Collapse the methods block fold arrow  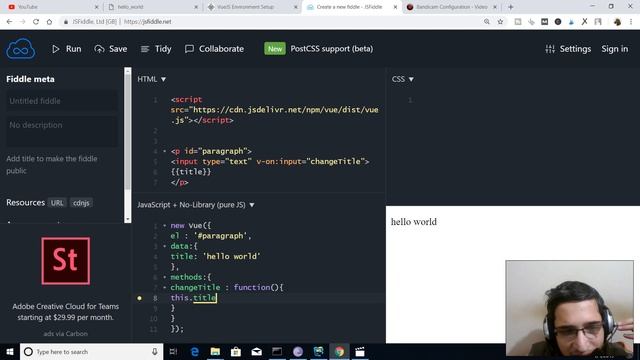(x=164, y=277)
